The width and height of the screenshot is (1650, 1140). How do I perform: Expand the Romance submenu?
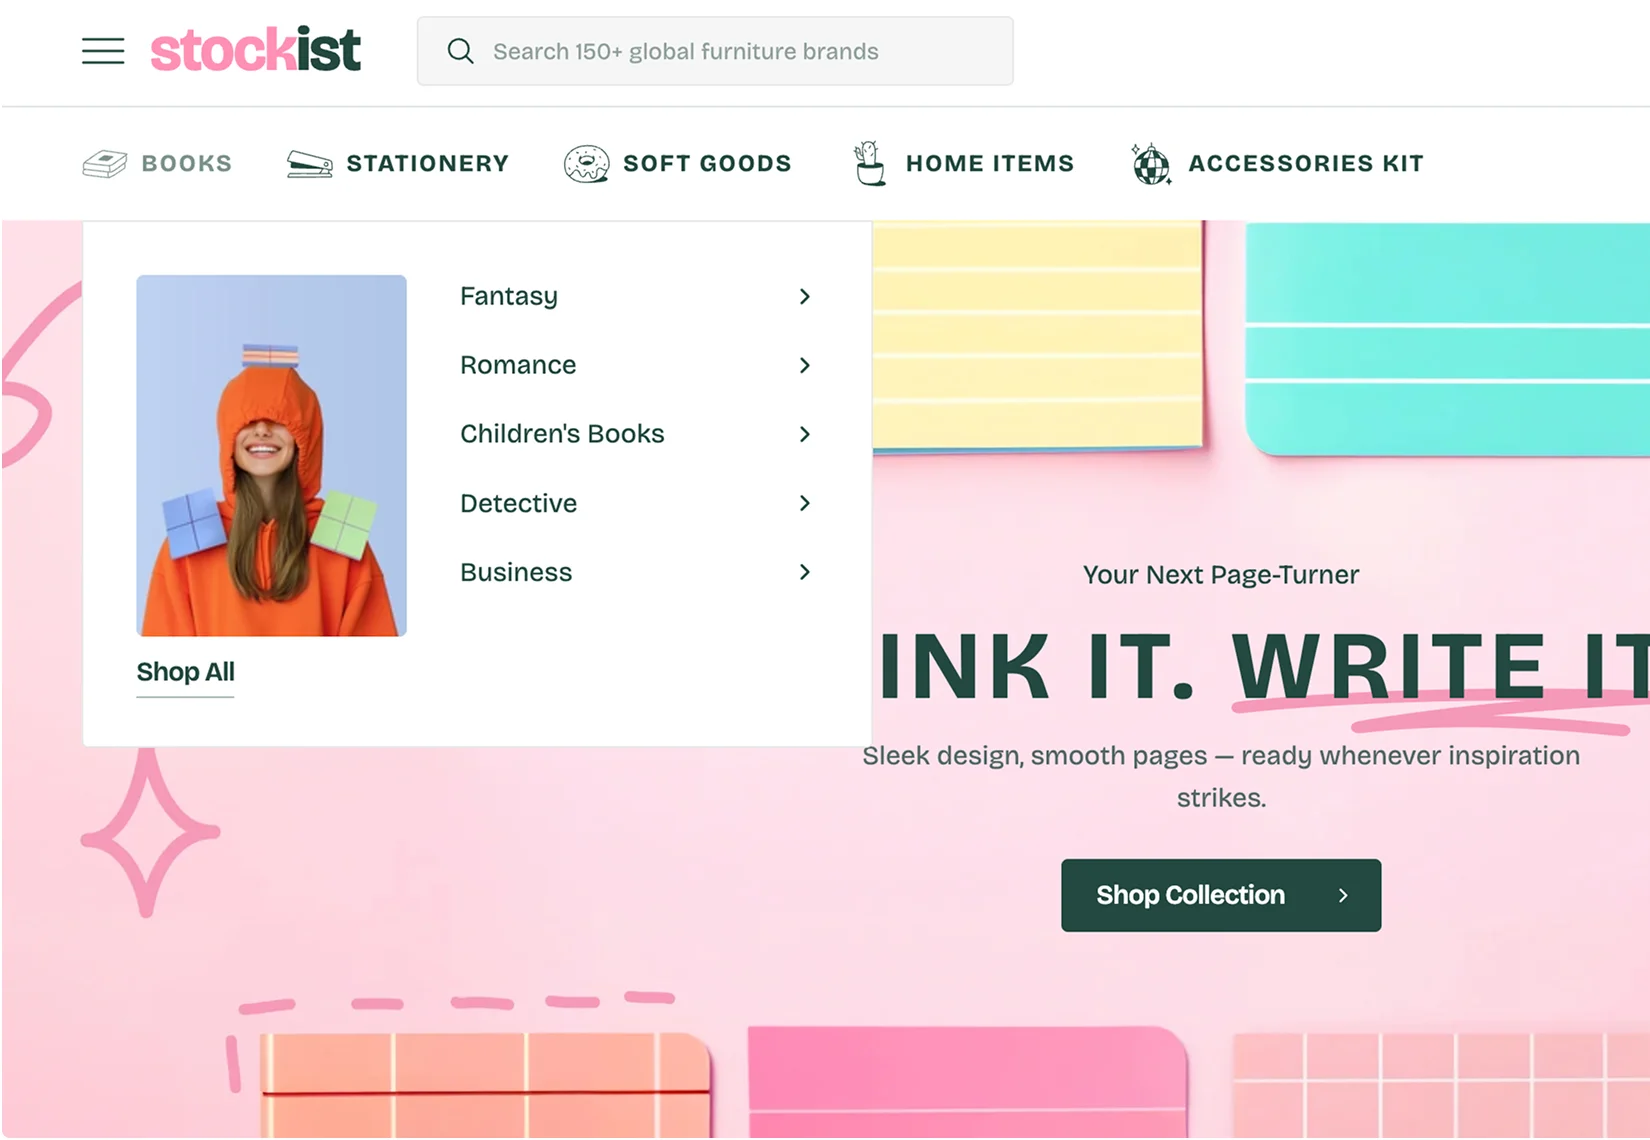coord(804,365)
